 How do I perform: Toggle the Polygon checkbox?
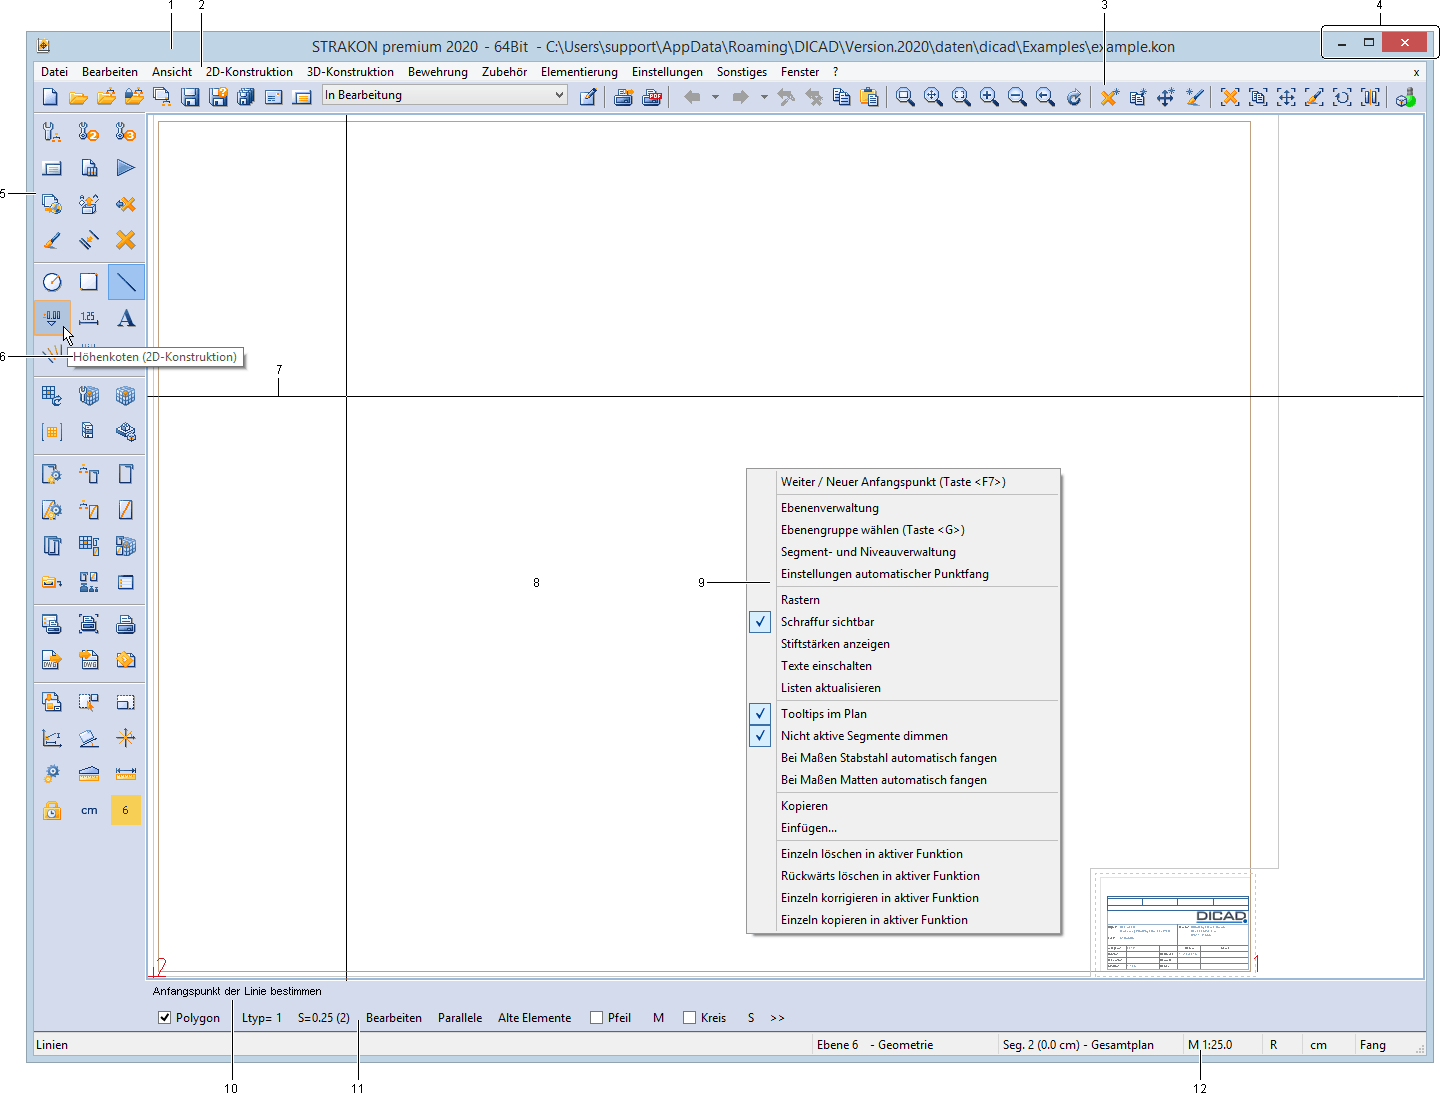coord(165,1018)
